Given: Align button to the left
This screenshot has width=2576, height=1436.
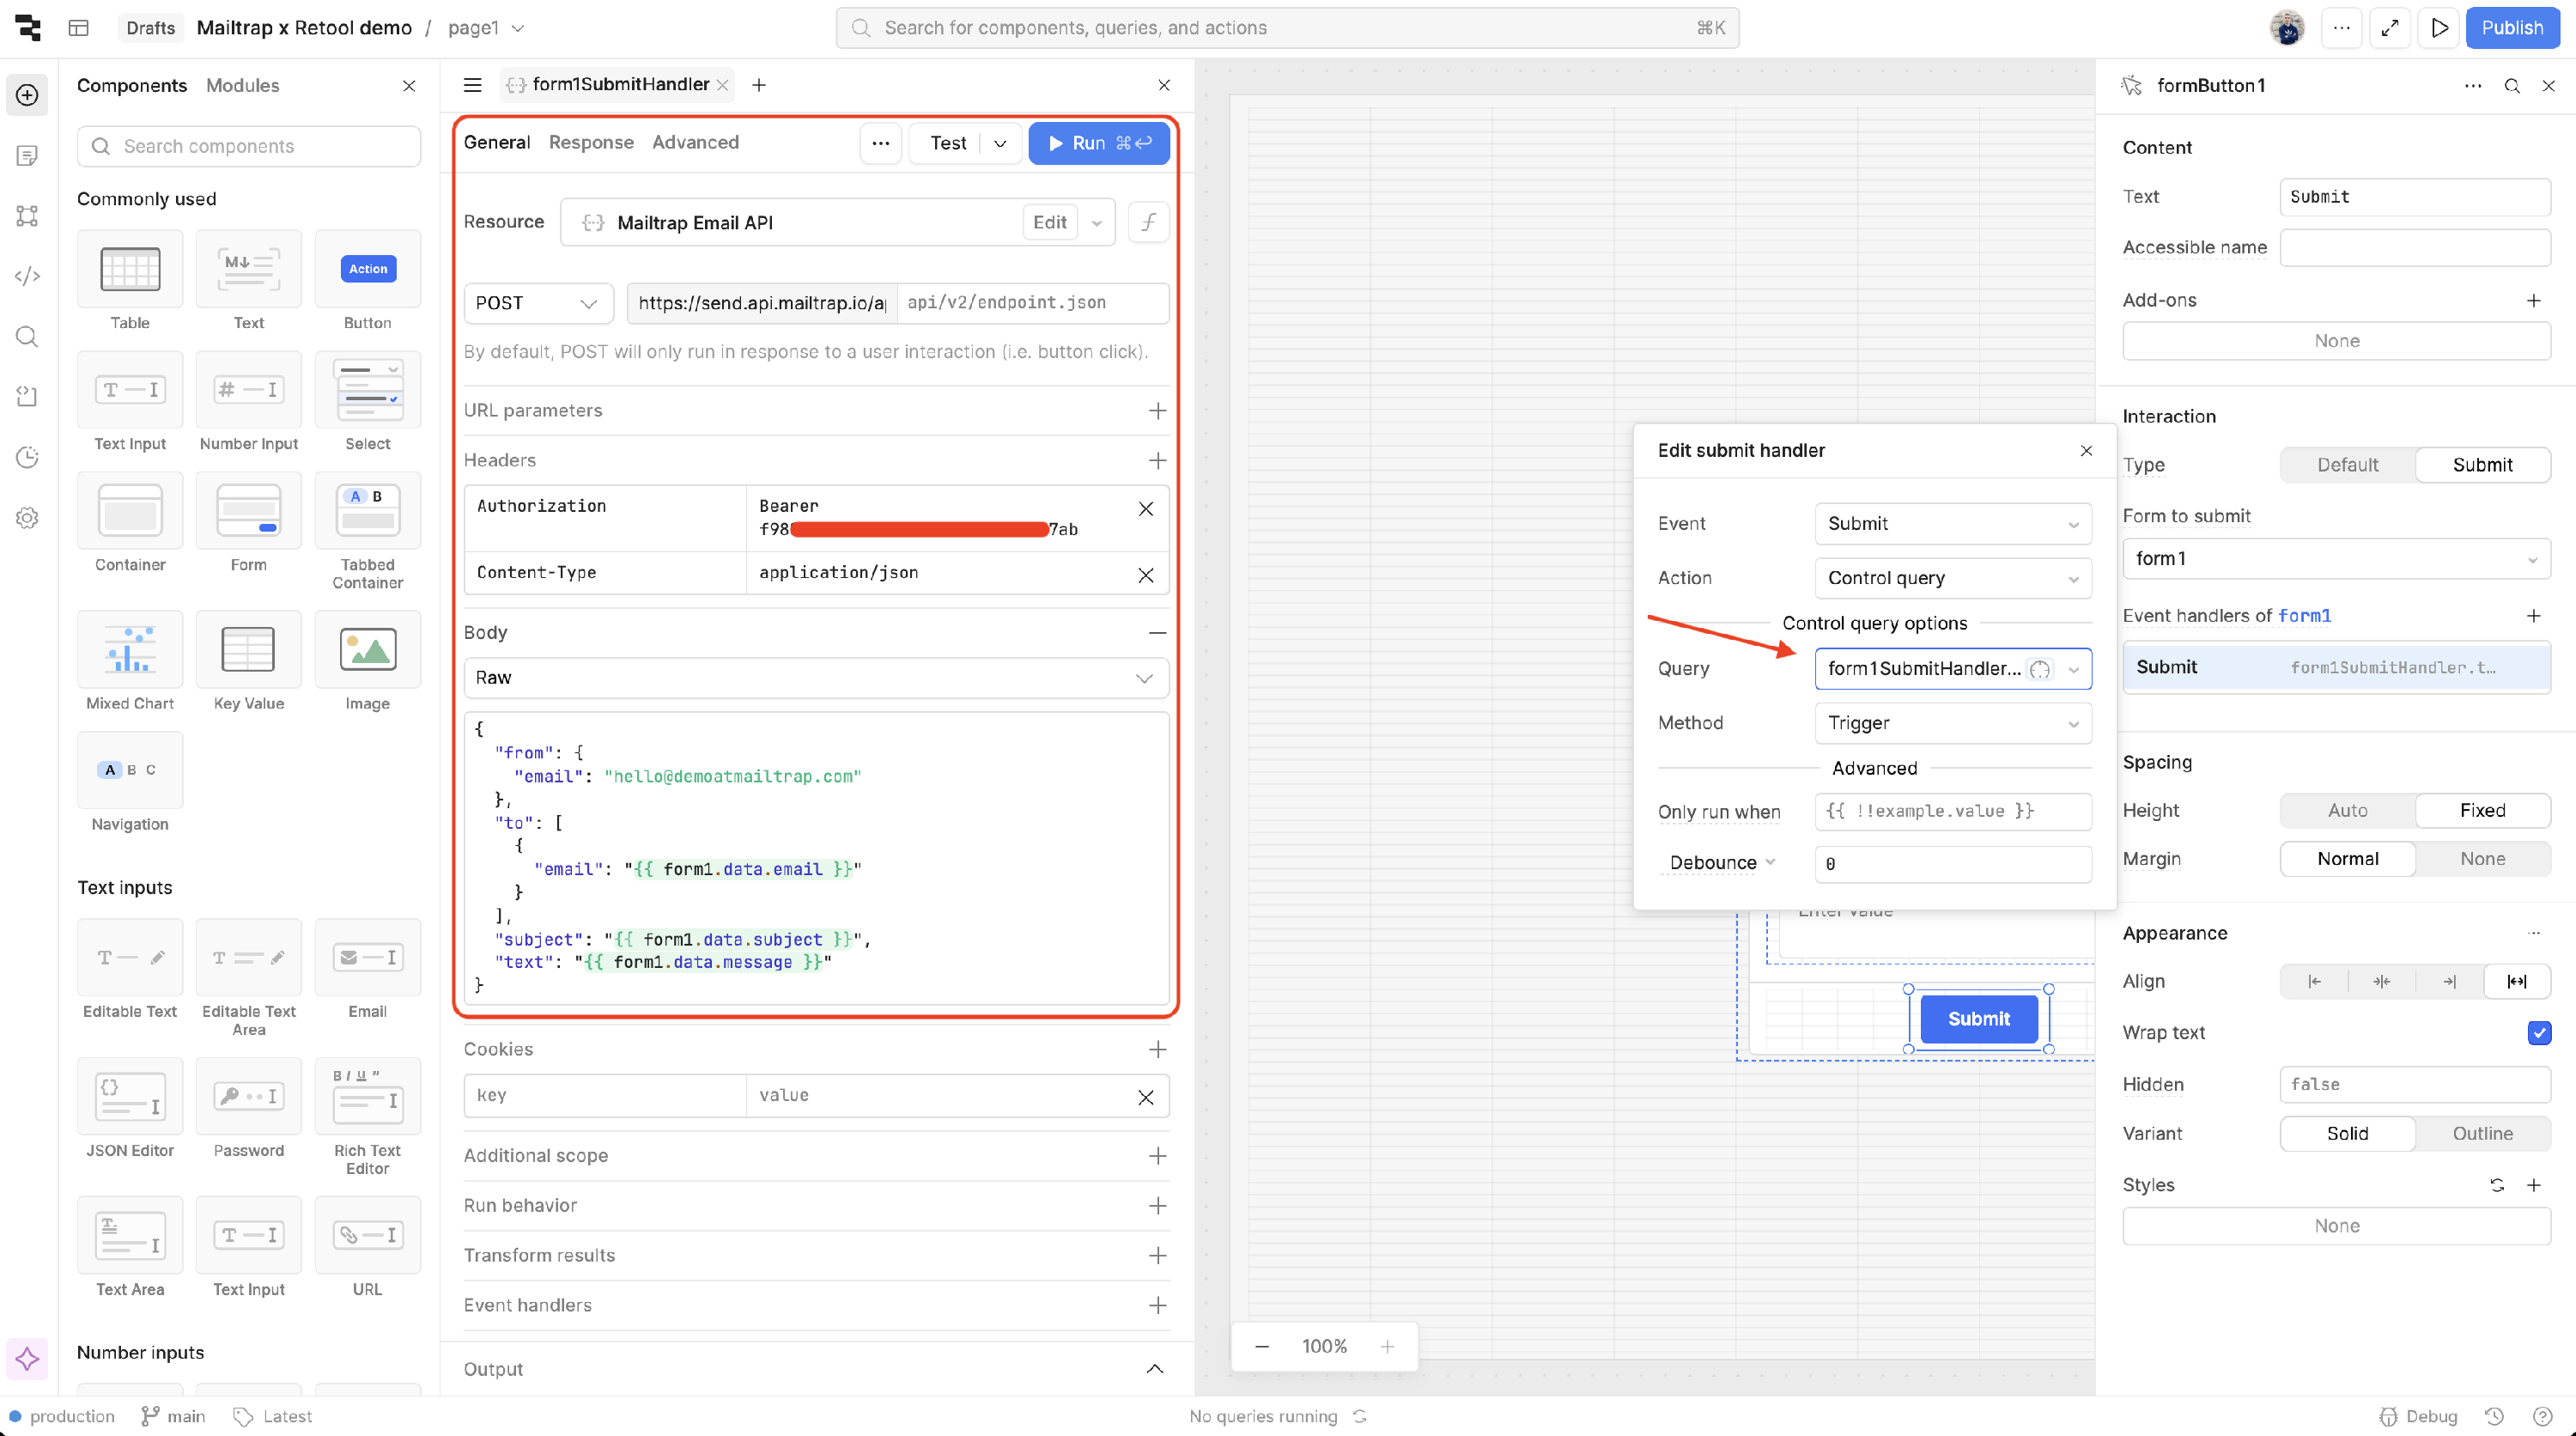Looking at the screenshot, I should tap(2315, 982).
